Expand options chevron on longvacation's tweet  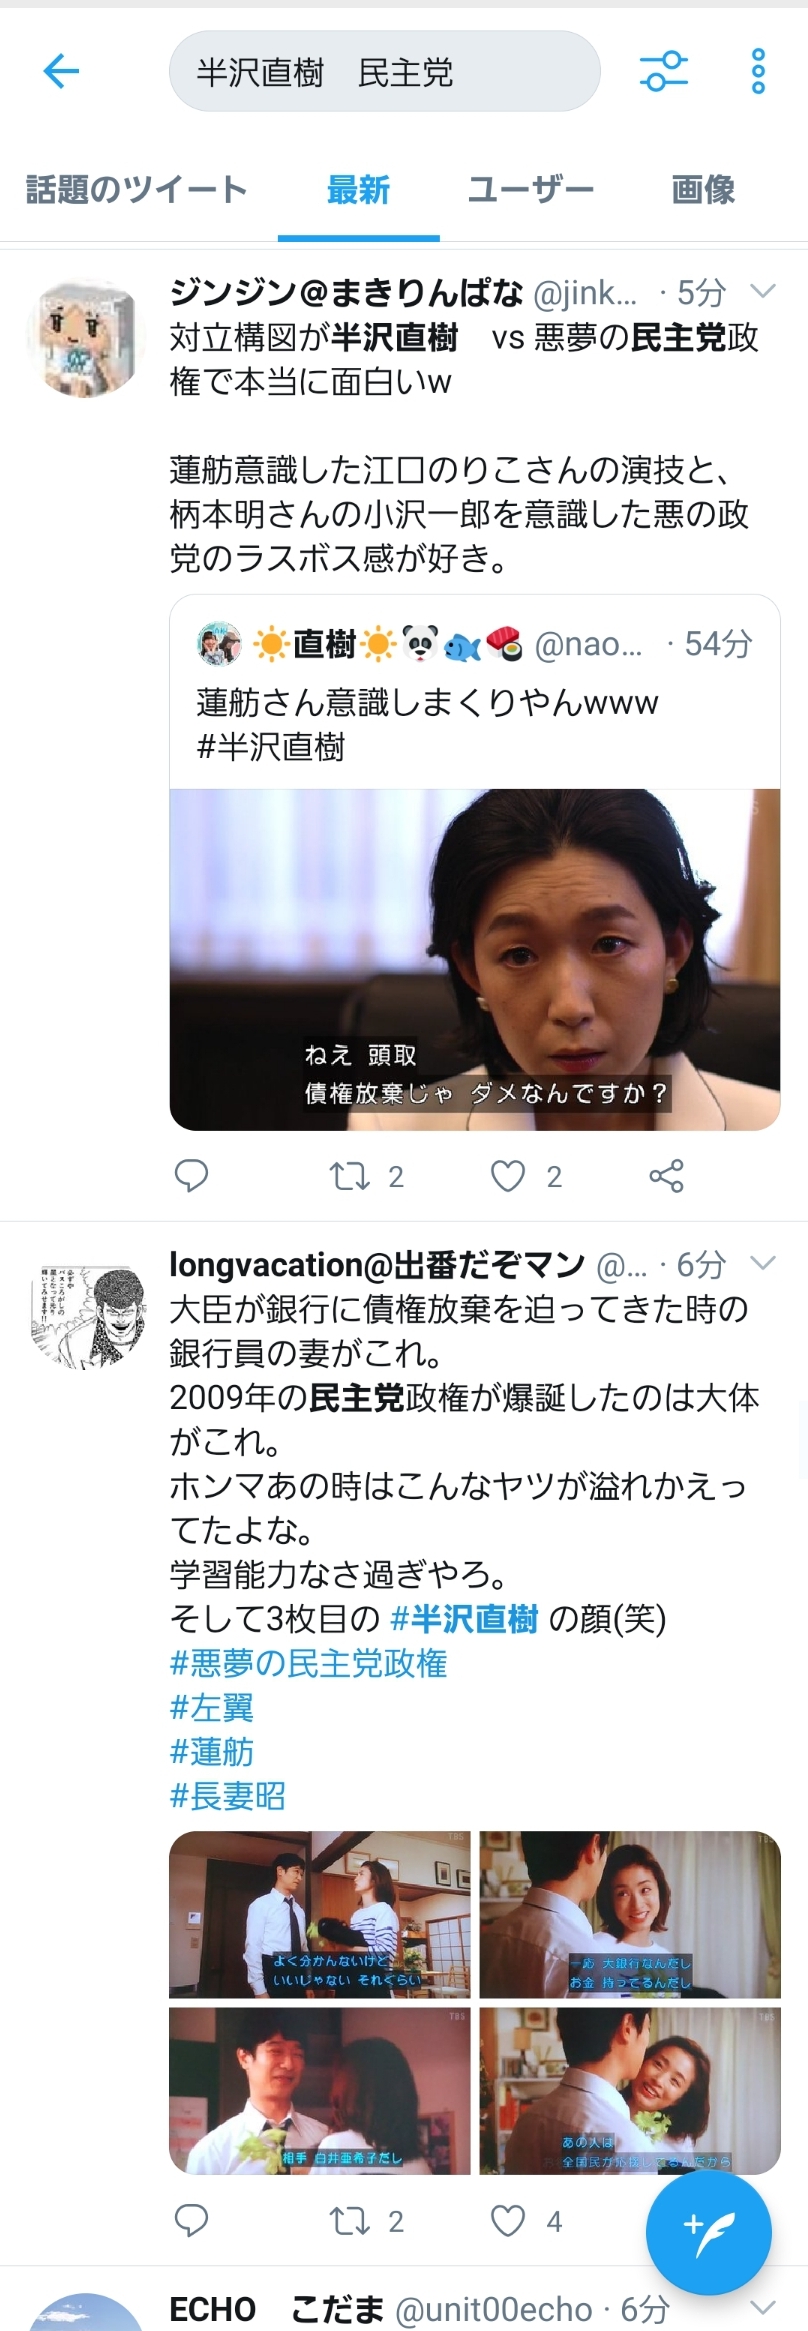pyautogui.click(x=763, y=1263)
